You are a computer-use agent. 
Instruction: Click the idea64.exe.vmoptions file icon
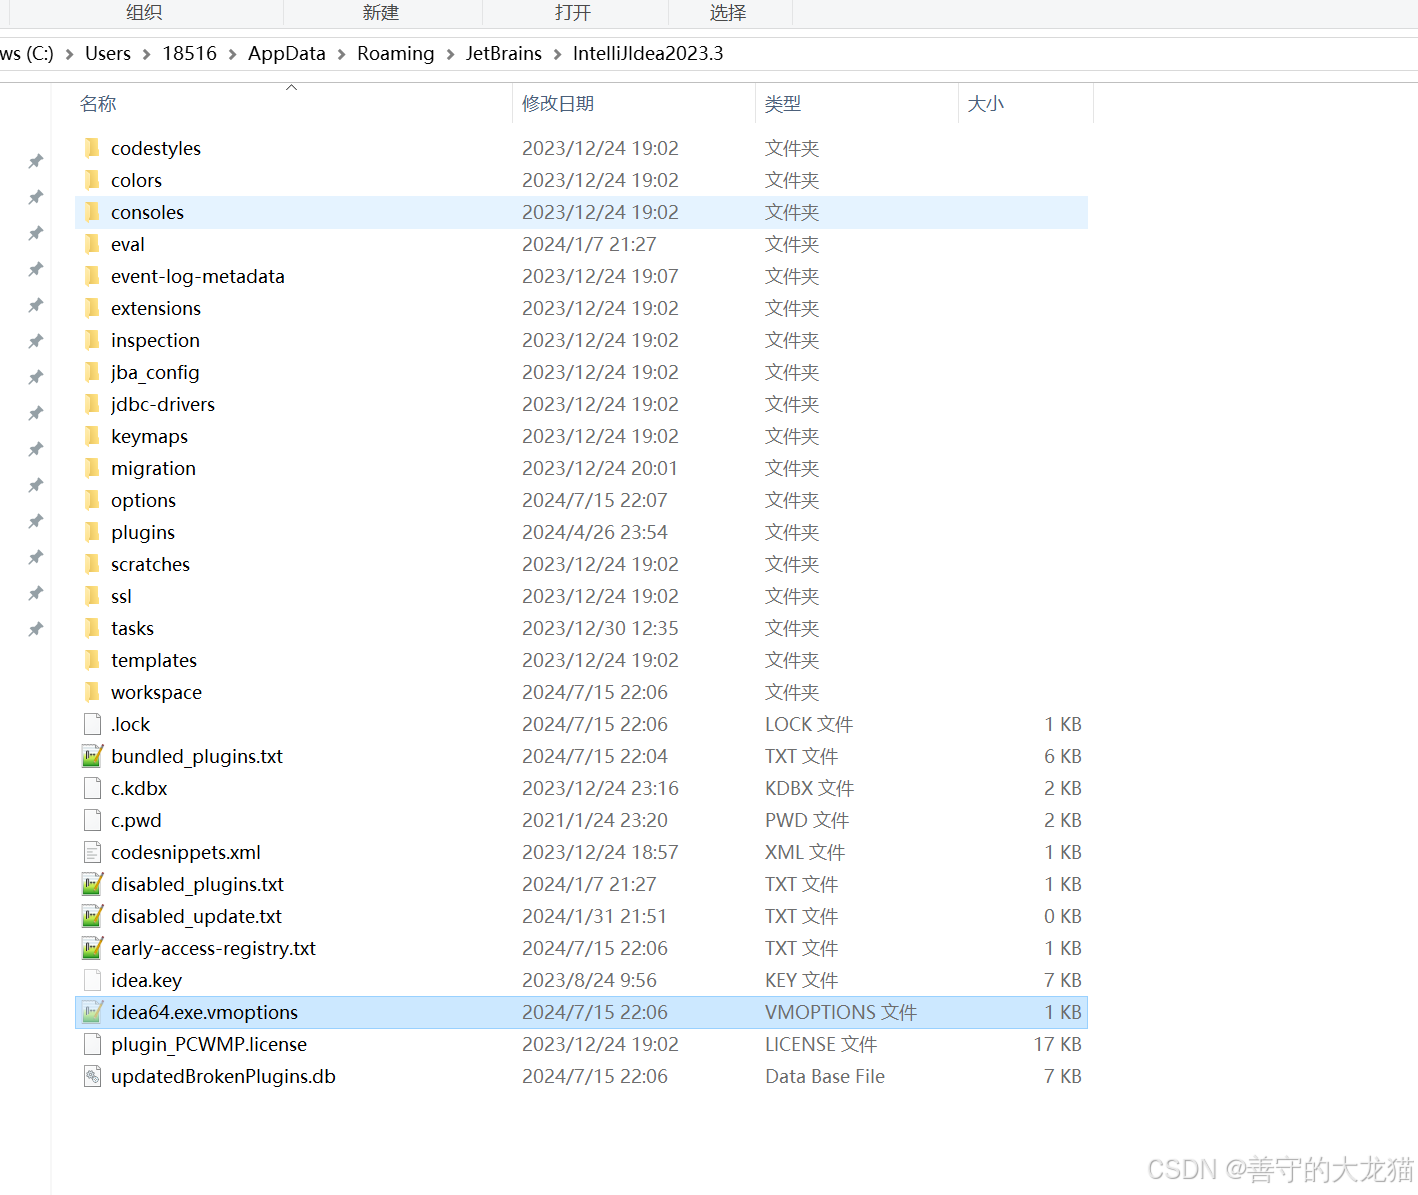pyautogui.click(x=92, y=1012)
